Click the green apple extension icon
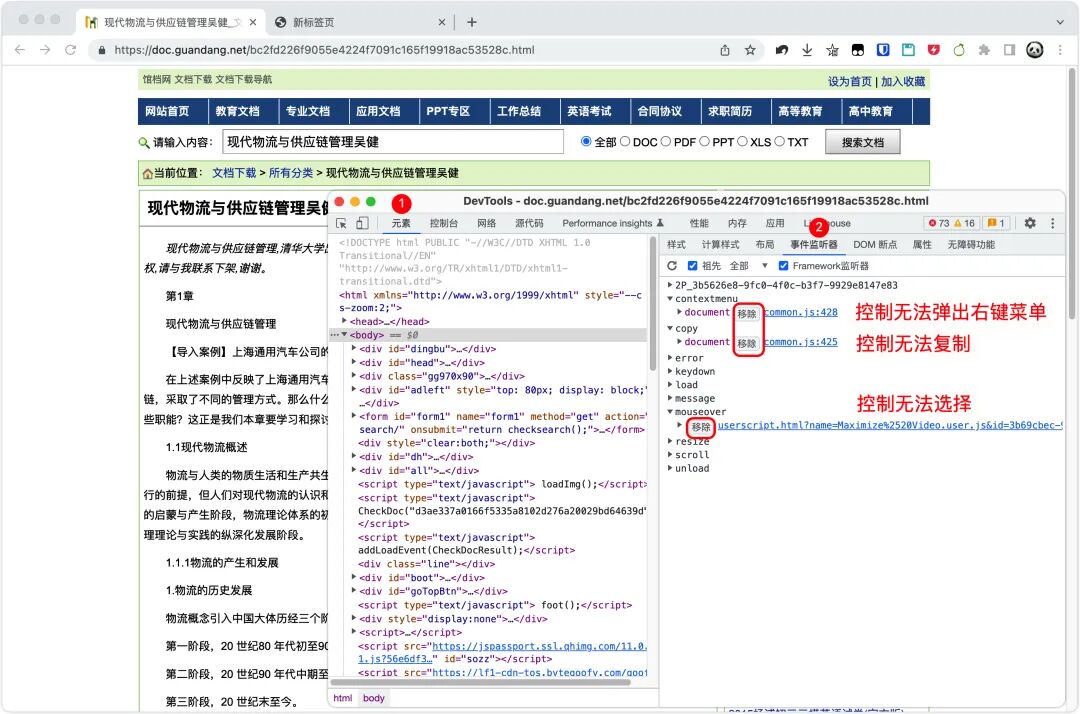Image resolution: width=1080 pixels, height=714 pixels. (959, 50)
